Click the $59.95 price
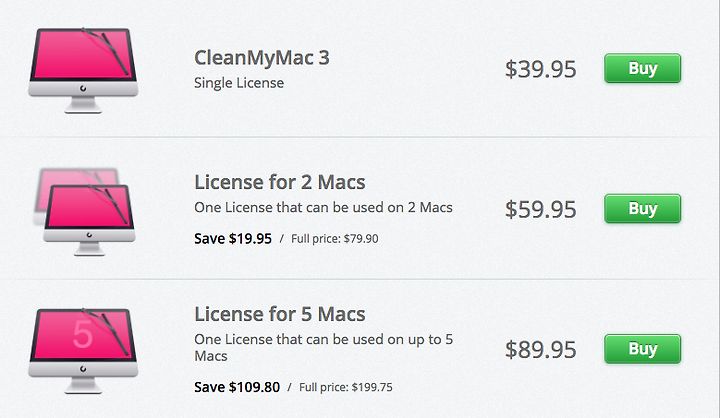The image size is (720, 418). pyautogui.click(x=540, y=209)
